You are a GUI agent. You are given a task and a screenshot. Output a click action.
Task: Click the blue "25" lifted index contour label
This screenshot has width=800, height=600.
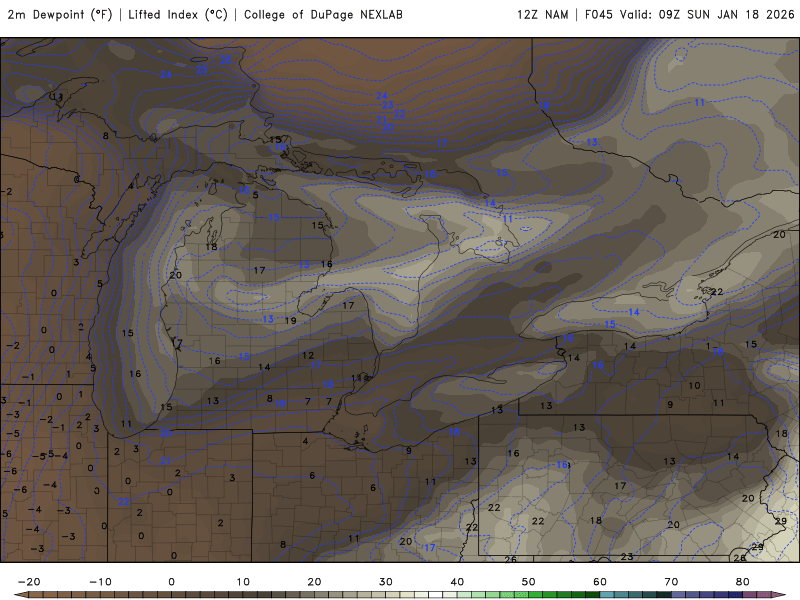coord(202,68)
